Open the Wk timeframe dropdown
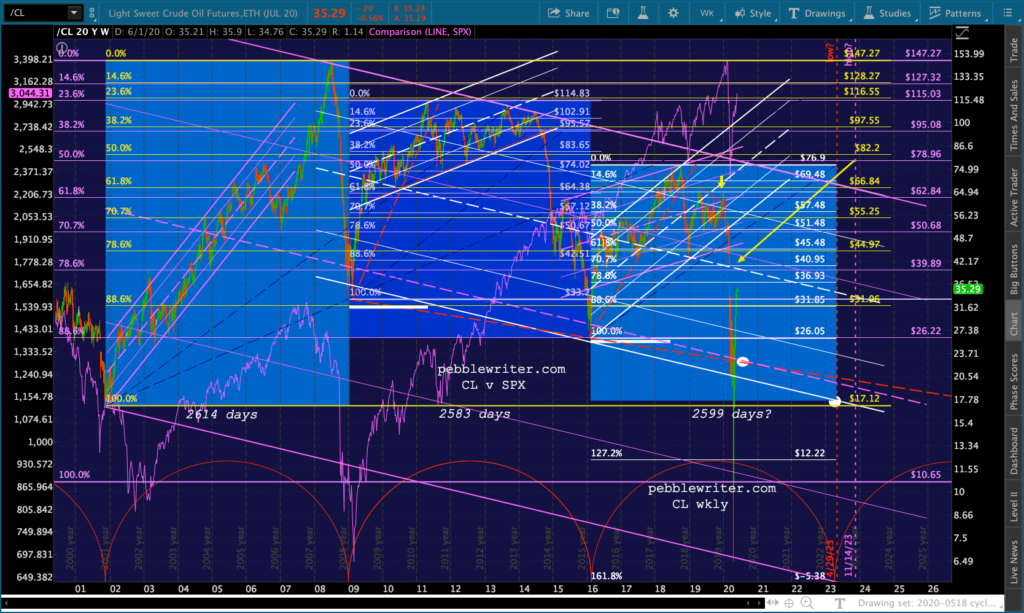The image size is (1024, 613). click(707, 13)
